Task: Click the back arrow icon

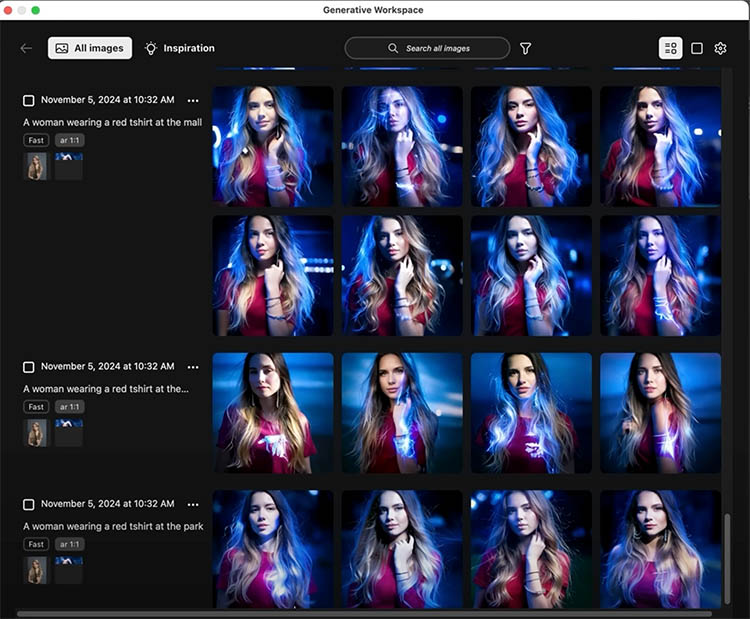Action: (26, 48)
